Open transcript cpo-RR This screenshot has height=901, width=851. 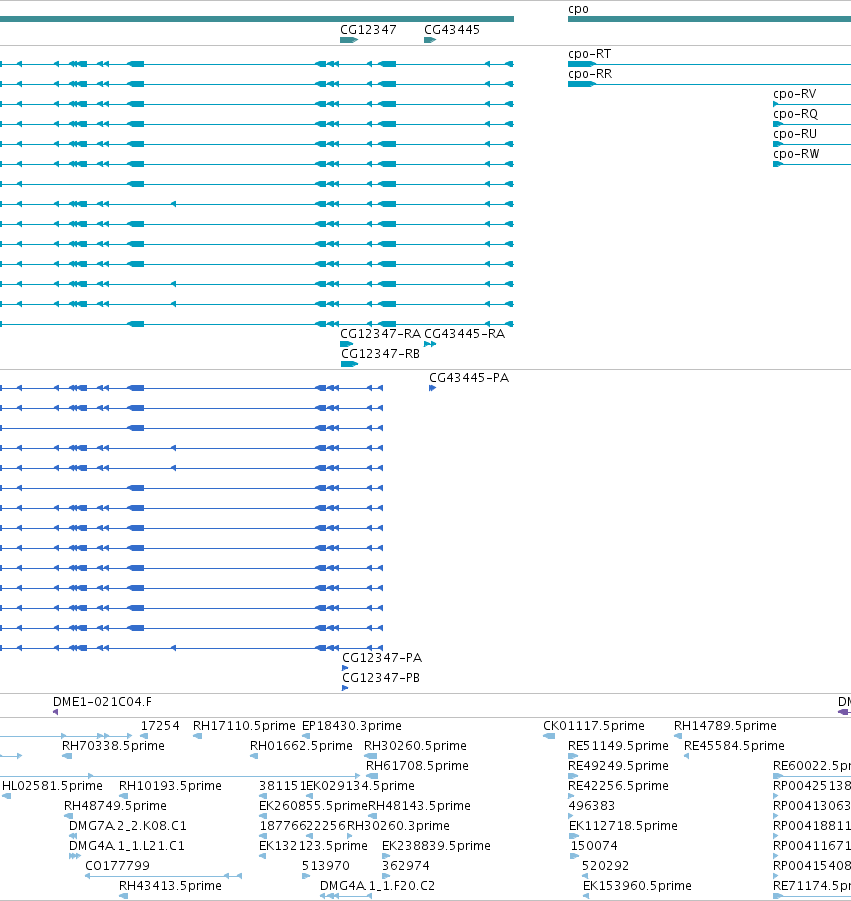(590, 74)
